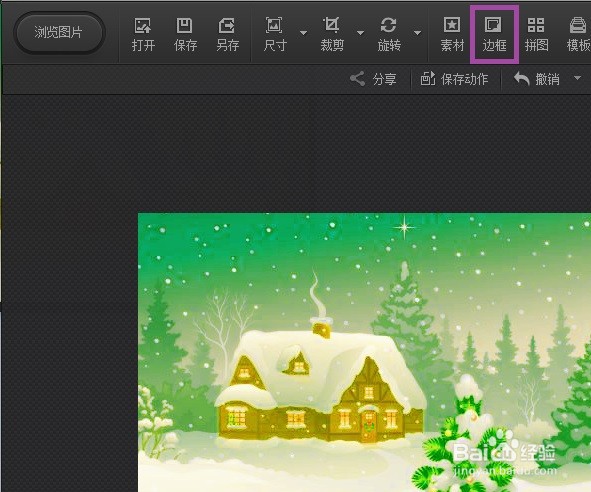Open the 素材 materials panel
The image size is (591, 492).
tap(452, 34)
